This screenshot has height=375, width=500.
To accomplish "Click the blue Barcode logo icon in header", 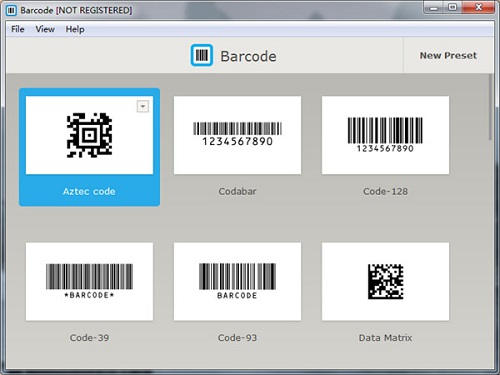I will pos(202,55).
